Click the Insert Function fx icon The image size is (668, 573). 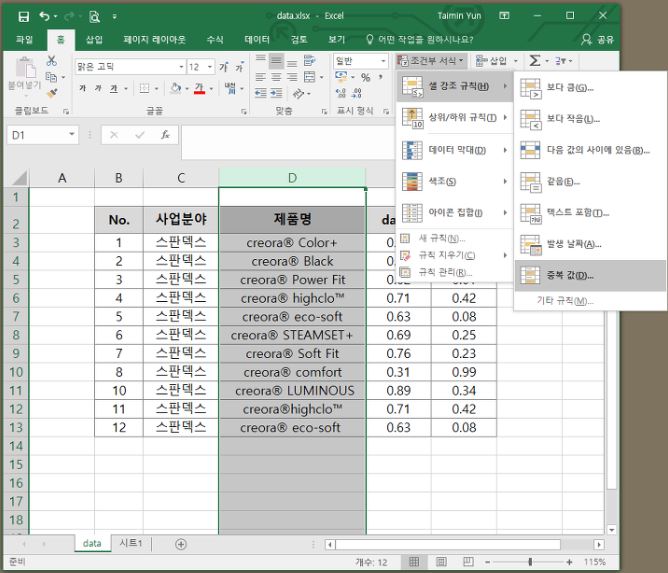coord(165,135)
